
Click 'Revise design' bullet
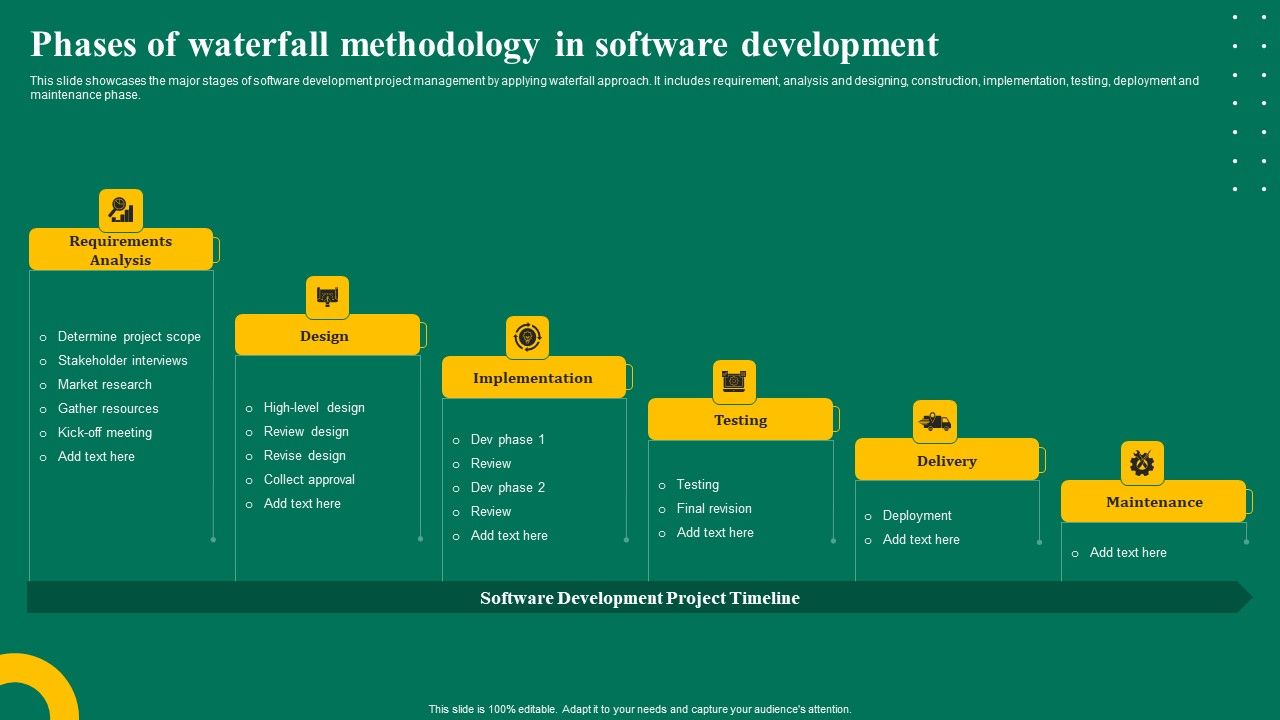point(305,455)
